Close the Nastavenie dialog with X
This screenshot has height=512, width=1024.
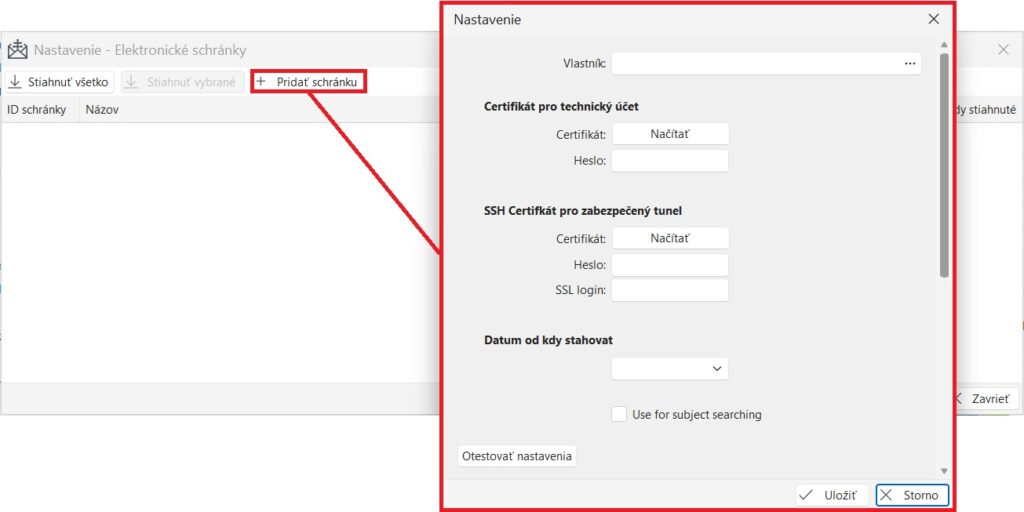(x=933, y=19)
